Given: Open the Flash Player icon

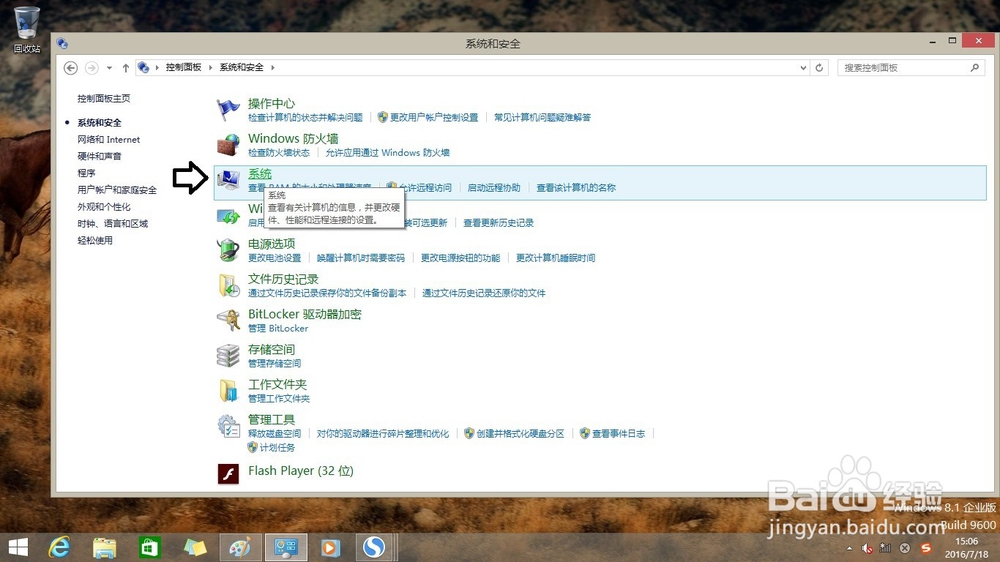Looking at the screenshot, I should click(228, 473).
